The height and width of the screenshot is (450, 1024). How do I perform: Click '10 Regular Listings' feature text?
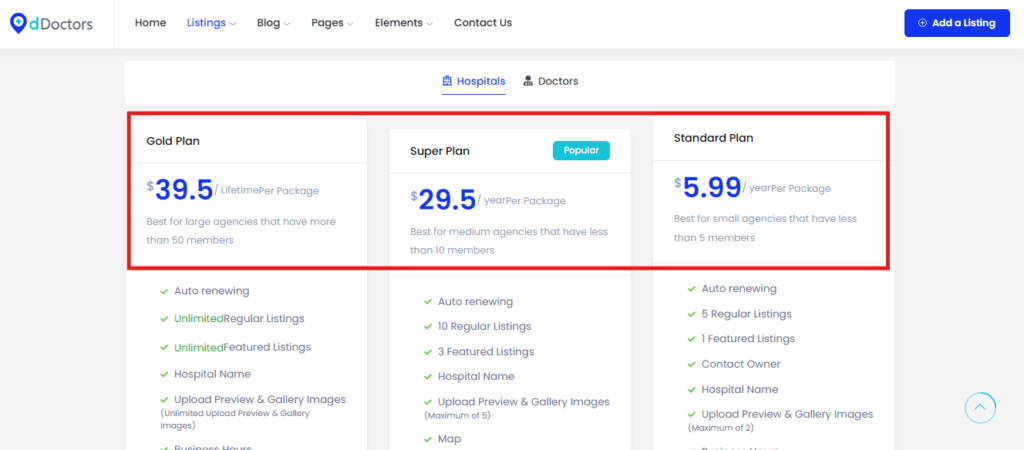click(x=484, y=327)
